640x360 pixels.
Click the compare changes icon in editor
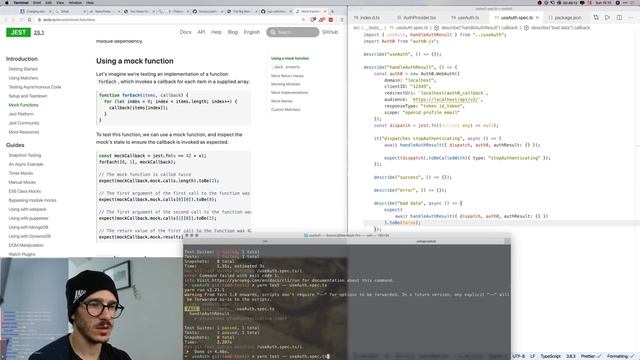596,18
